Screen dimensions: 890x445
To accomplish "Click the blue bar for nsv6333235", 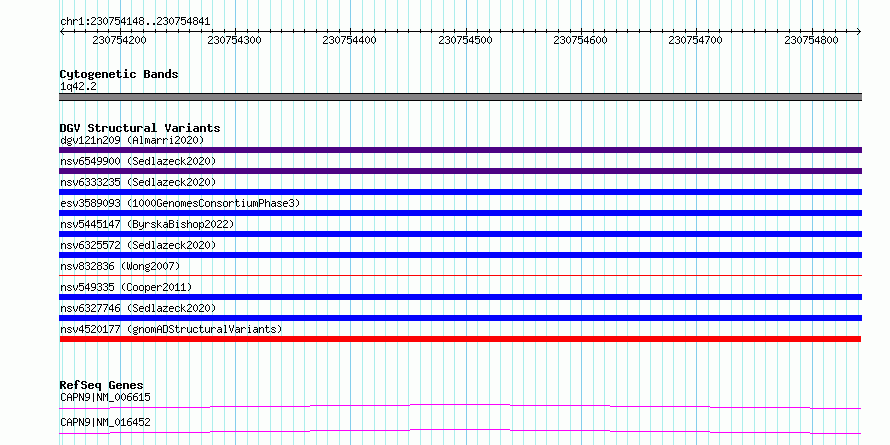I will [x=460, y=192].
